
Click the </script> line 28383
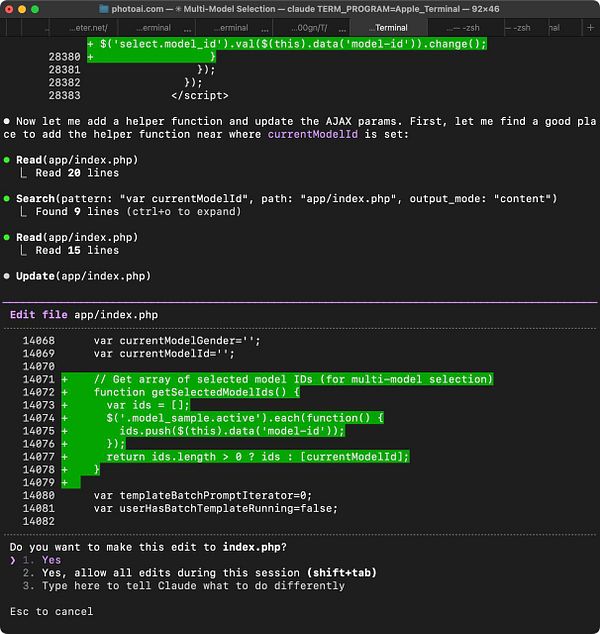[200, 95]
